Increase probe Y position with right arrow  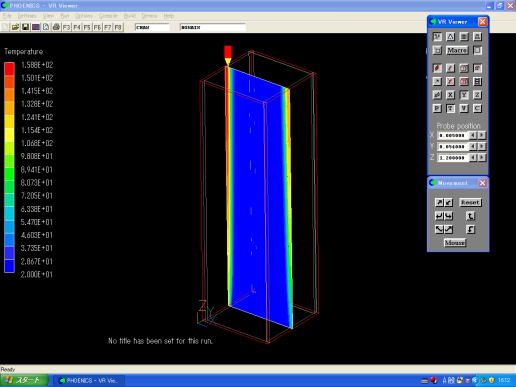482,146
